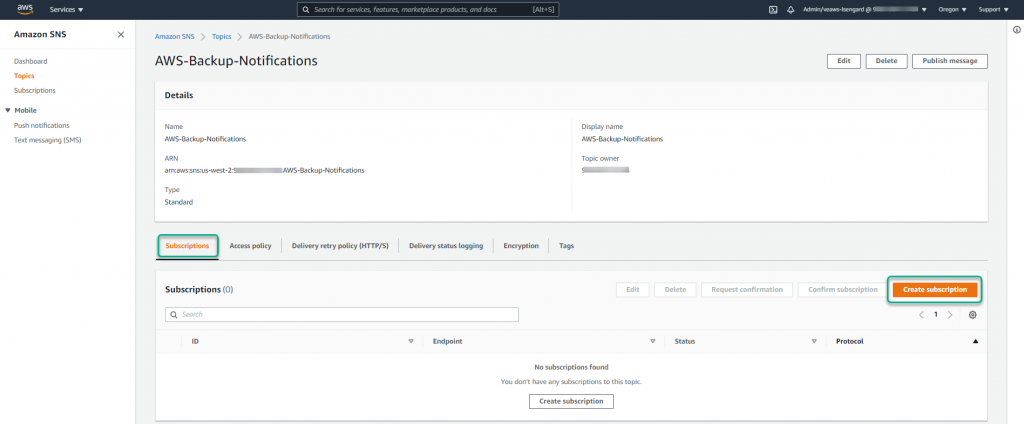Go to next page of subscriptions

pyautogui.click(x=950, y=315)
